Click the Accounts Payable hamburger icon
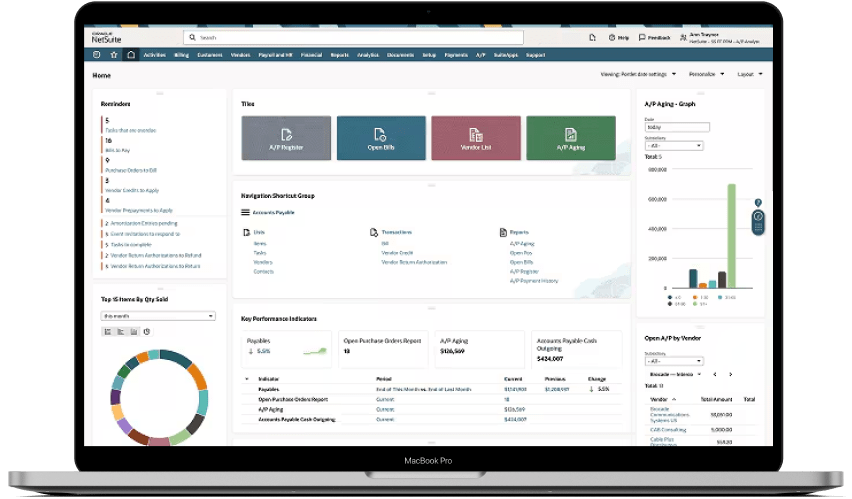 click(x=246, y=213)
